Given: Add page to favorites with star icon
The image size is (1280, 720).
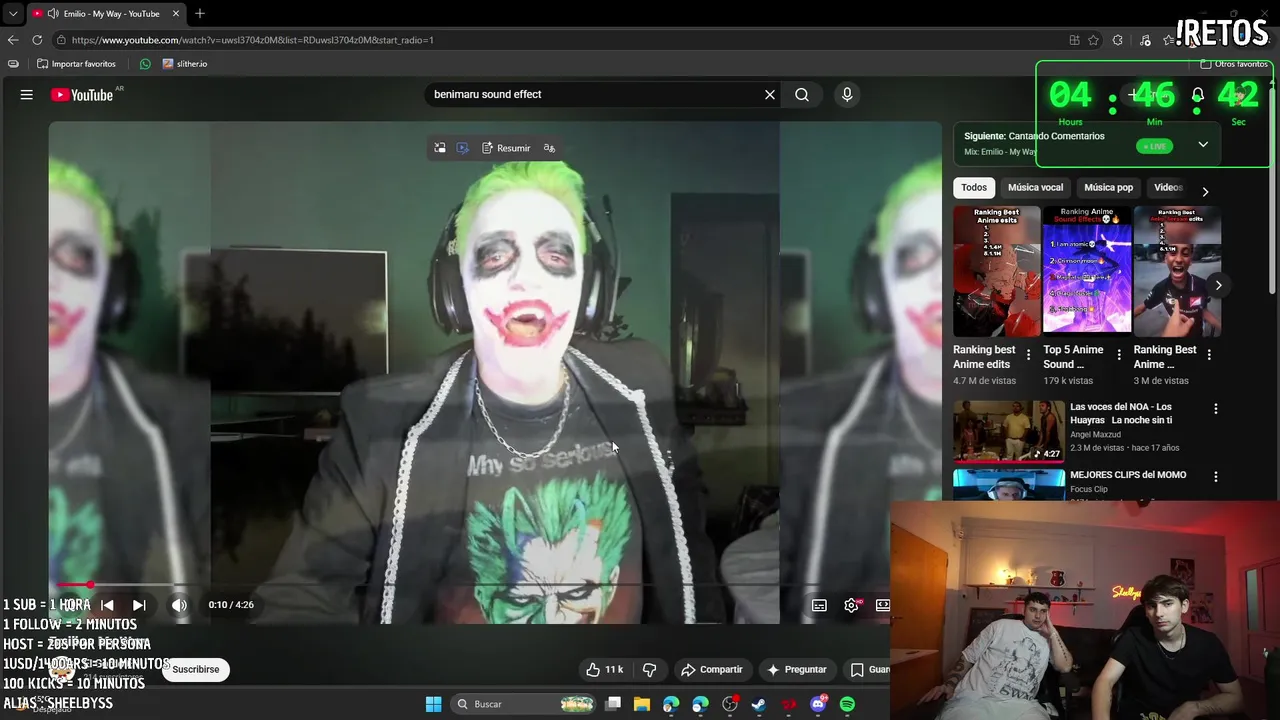Looking at the screenshot, I should pyautogui.click(x=1094, y=40).
